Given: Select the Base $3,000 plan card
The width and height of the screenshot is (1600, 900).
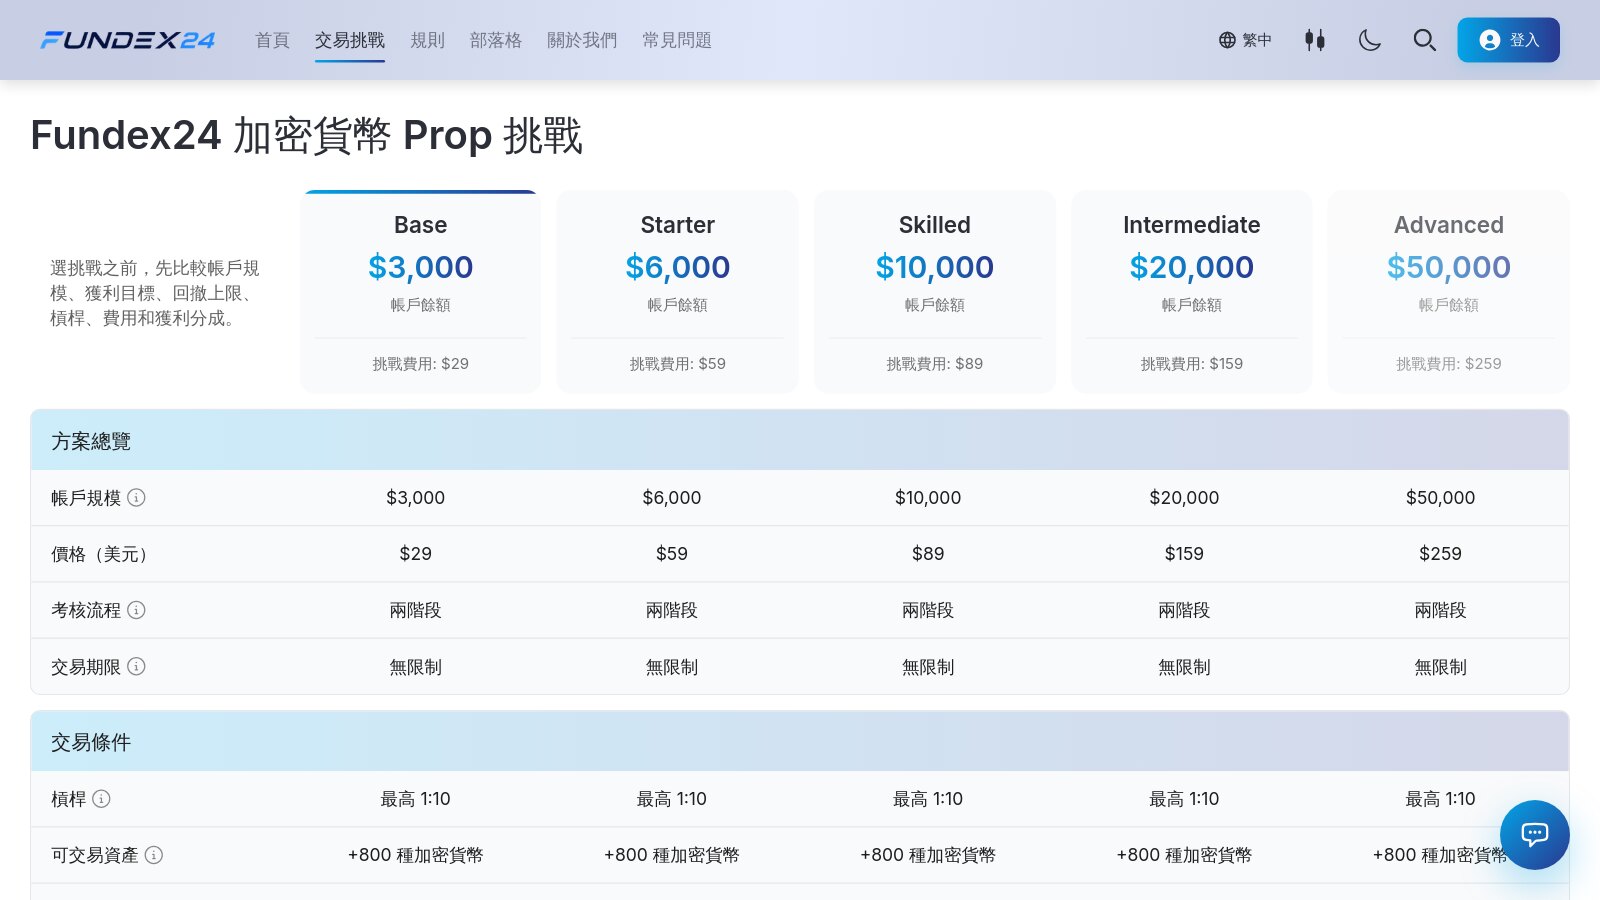Looking at the screenshot, I should (420, 291).
